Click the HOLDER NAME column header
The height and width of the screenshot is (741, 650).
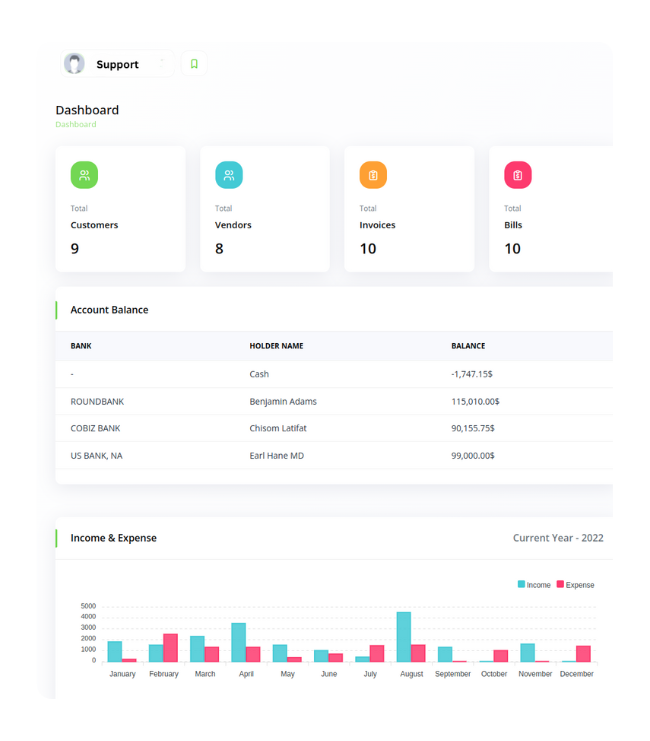(x=276, y=346)
